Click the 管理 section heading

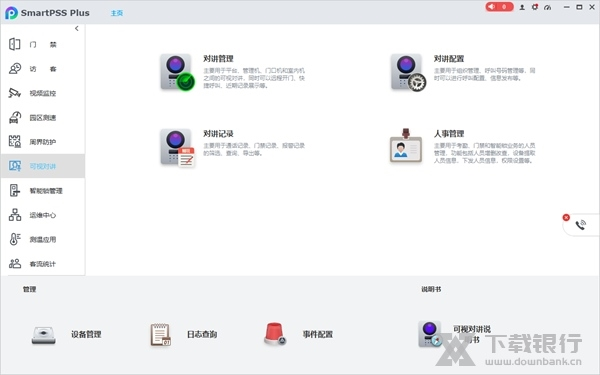click(29, 289)
